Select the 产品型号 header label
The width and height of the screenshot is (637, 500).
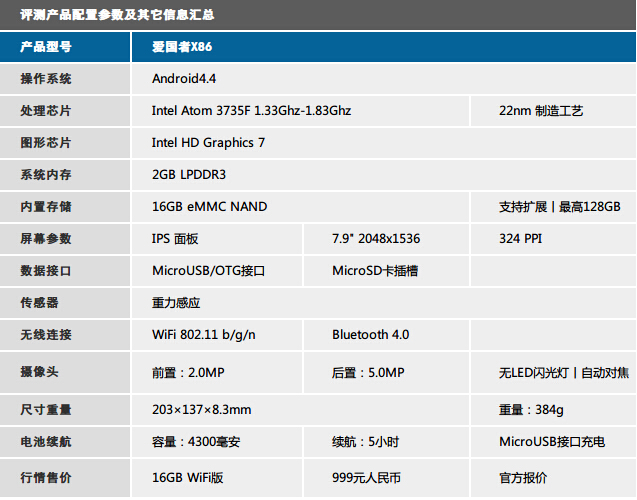click(x=46, y=47)
